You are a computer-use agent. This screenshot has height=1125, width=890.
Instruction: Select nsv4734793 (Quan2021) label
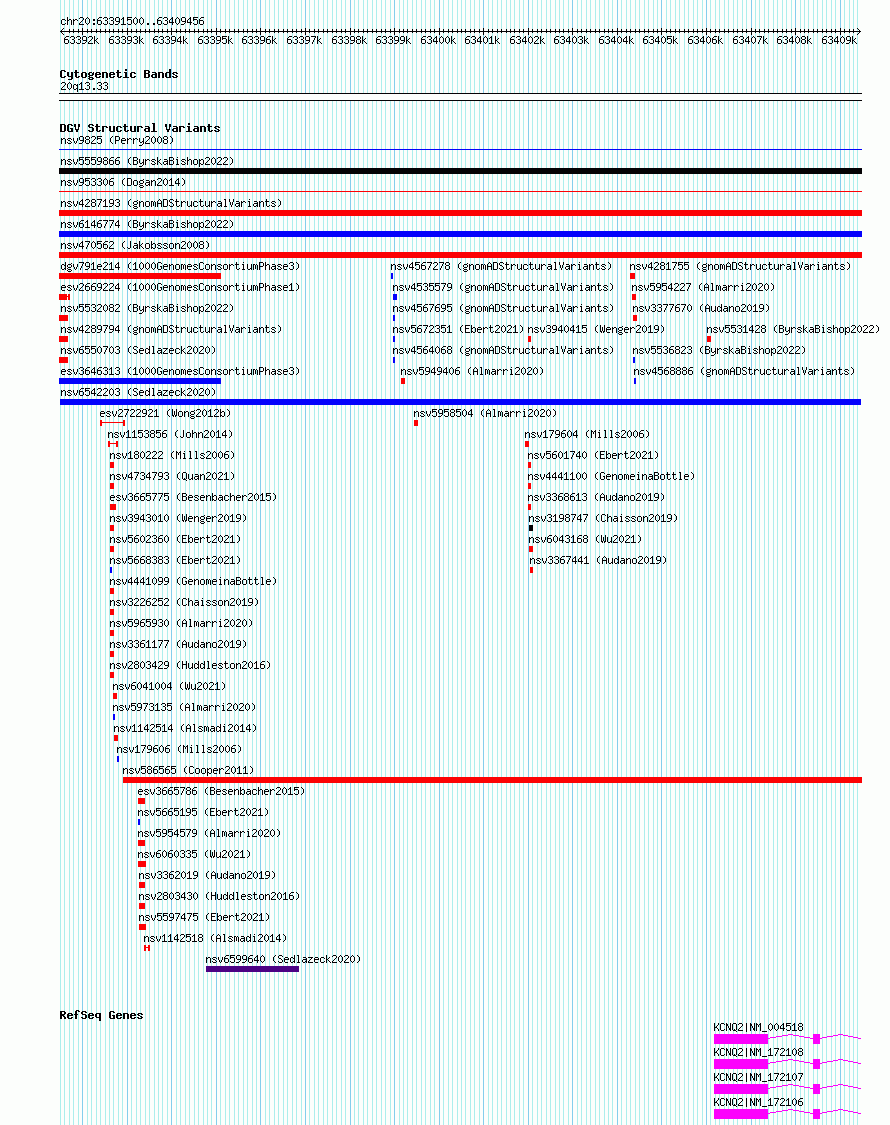pos(172,476)
